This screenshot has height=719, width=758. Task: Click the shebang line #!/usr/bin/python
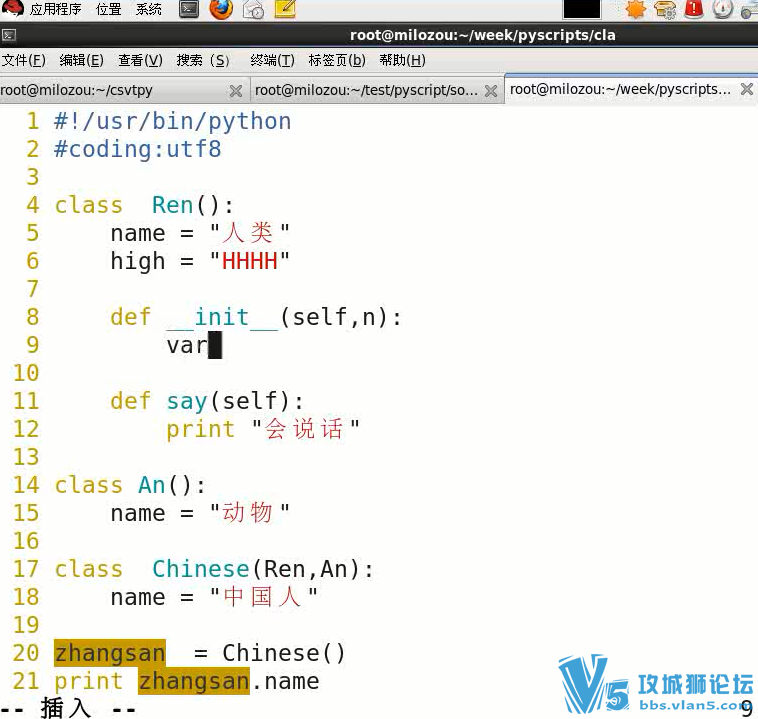(173, 121)
